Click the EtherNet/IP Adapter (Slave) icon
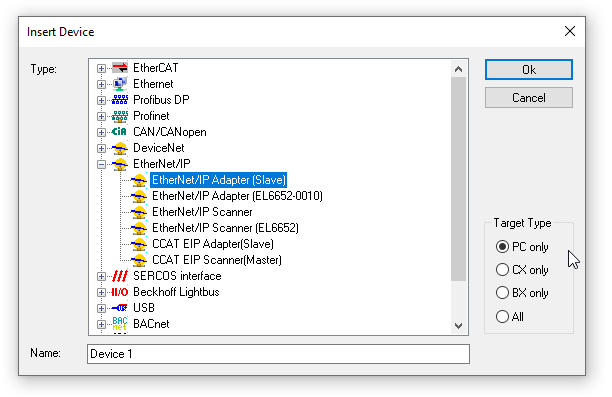The height and width of the screenshot is (397, 612). click(139, 180)
